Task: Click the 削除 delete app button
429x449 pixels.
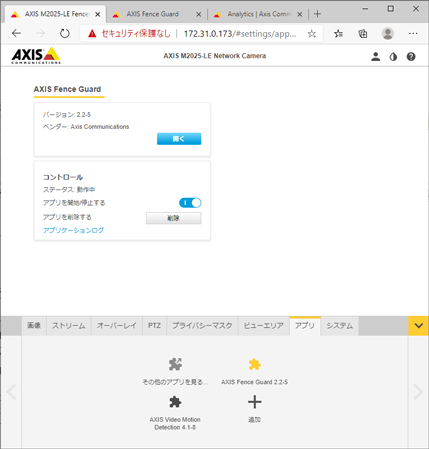Action: (174, 218)
